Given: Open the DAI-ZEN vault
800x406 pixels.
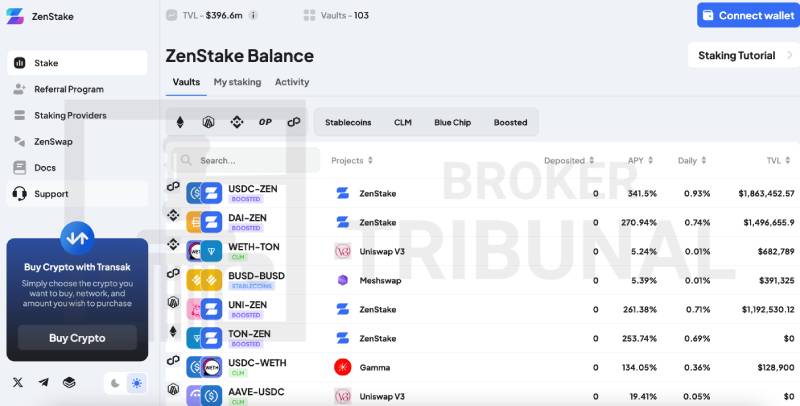Looking at the screenshot, I should click(483, 222).
